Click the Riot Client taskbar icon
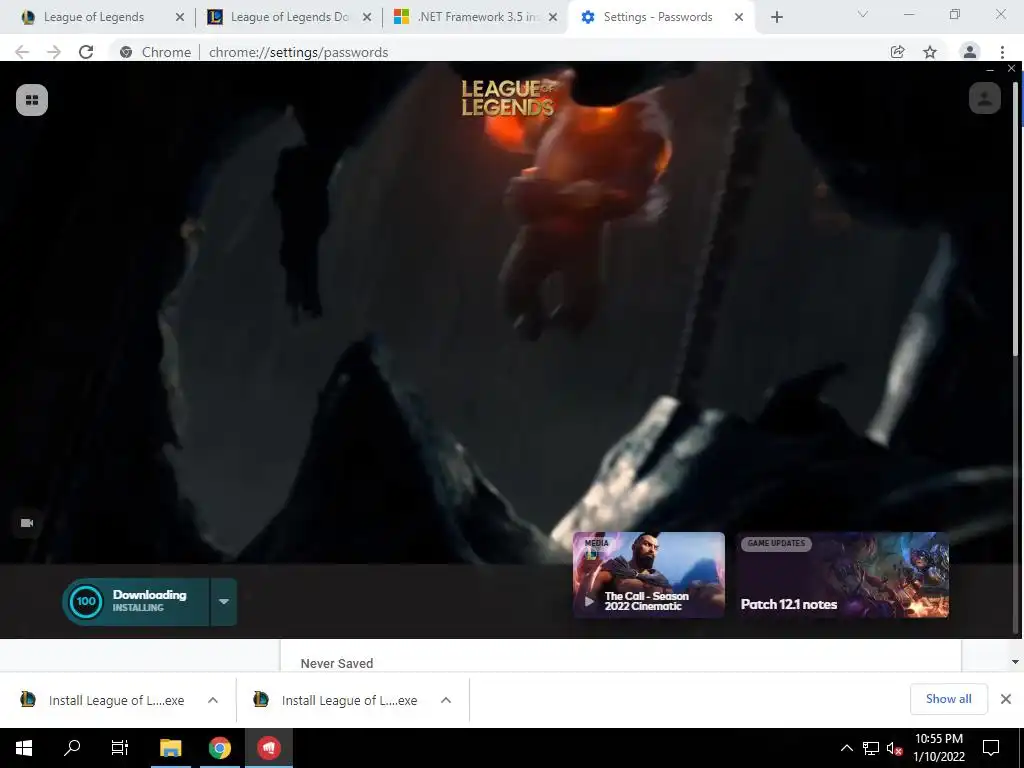The image size is (1024, 768). pyautogui.click(x=268, y=748)
